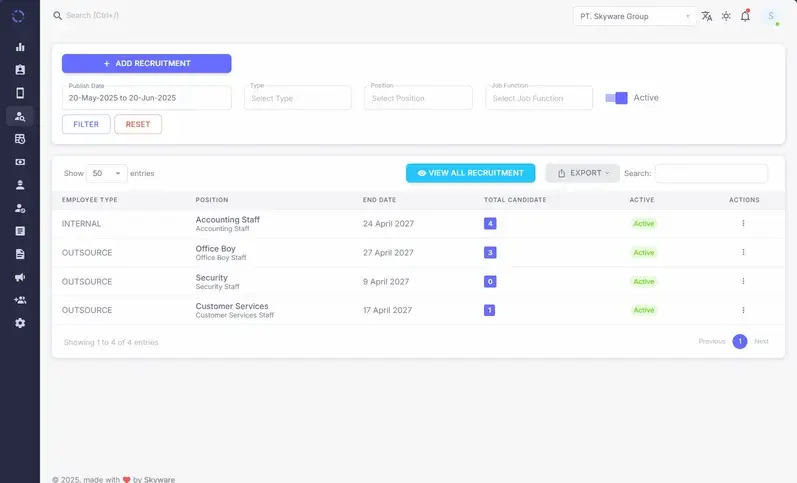Open the Select Type dropdown
797x483 pixels.
tap(298, 98)
